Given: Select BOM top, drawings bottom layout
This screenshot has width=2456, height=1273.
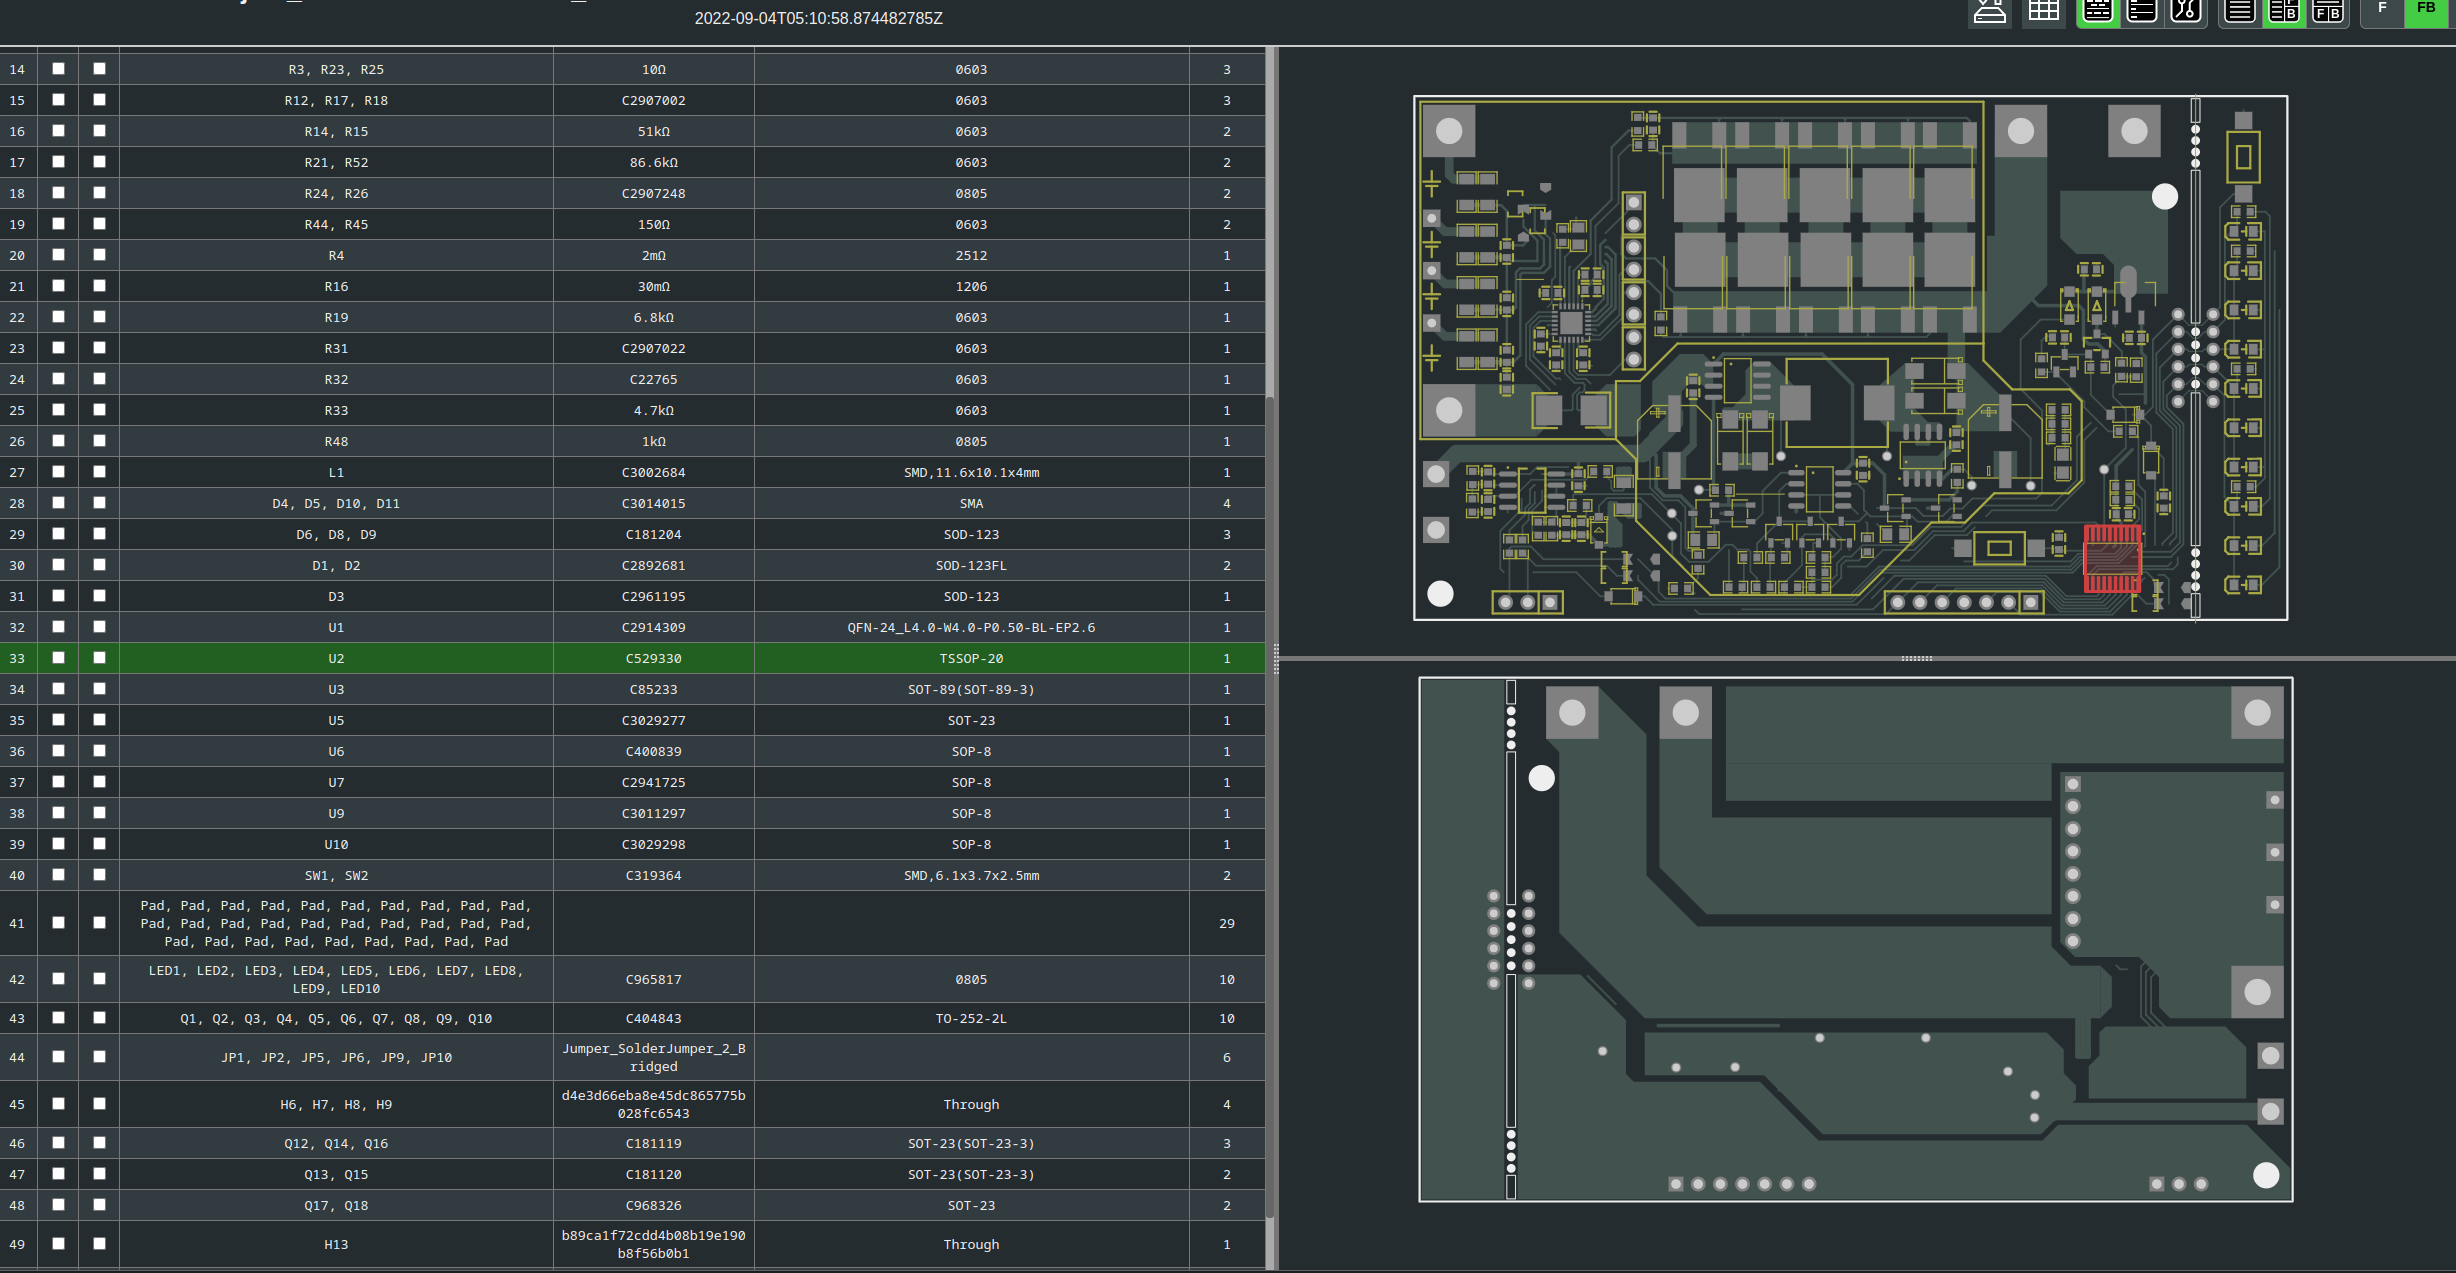Looking at the screenshot, I should [2328, 12].
